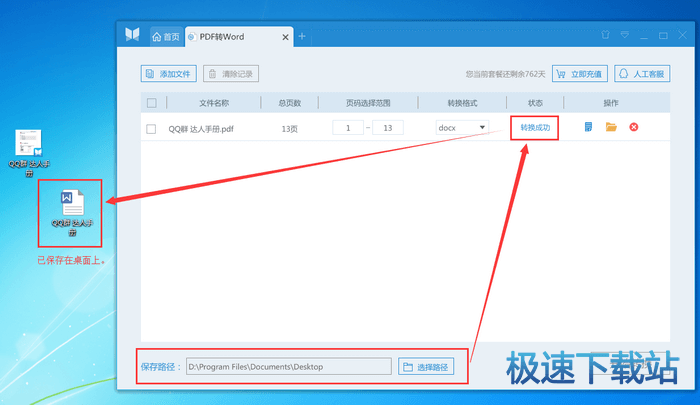This screenshot has width=700, height=405.
Task: Close the PDF转Word tab
Action: pos(285,38)
